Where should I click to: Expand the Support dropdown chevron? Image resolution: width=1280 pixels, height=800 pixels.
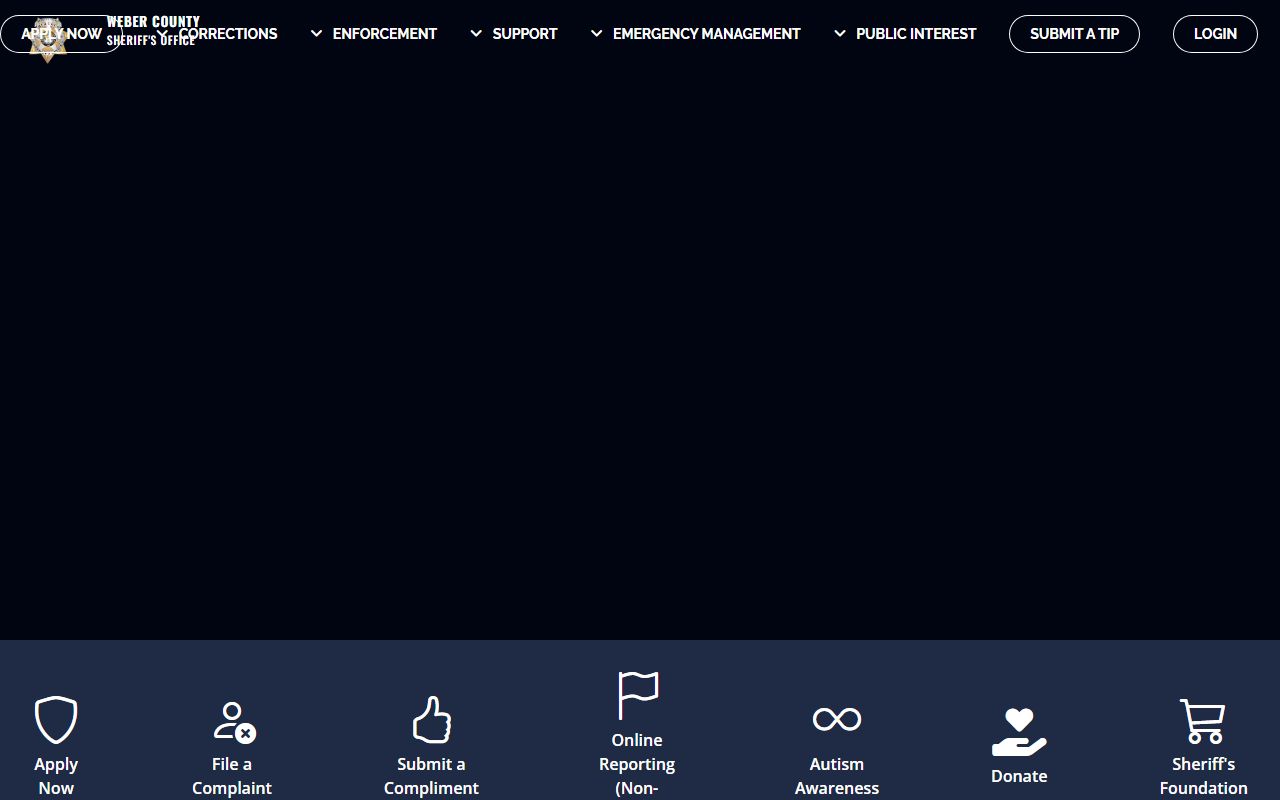click(x=476, y=33)
